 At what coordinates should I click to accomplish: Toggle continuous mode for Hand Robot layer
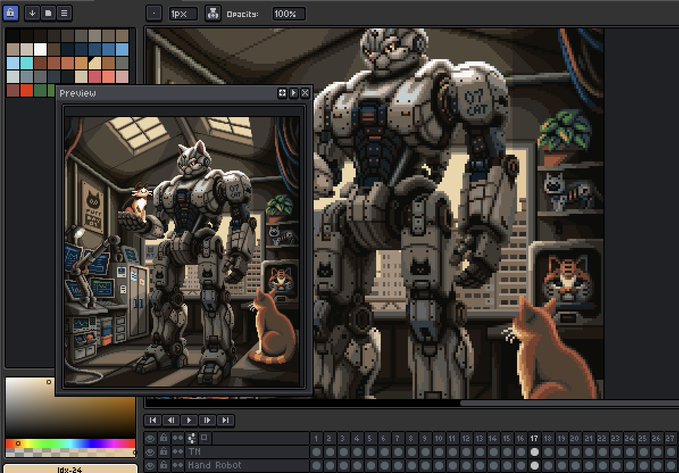178,465
